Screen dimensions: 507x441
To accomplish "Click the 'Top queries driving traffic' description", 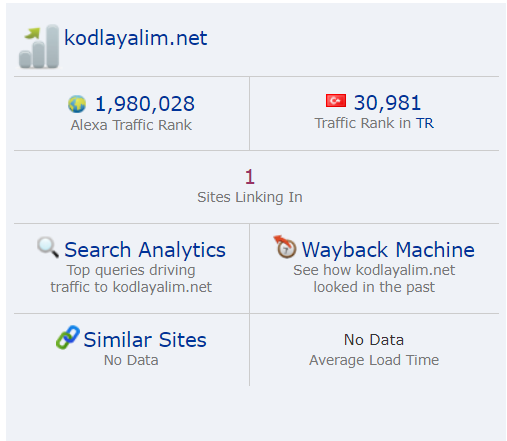I will [x=131, y=279].
